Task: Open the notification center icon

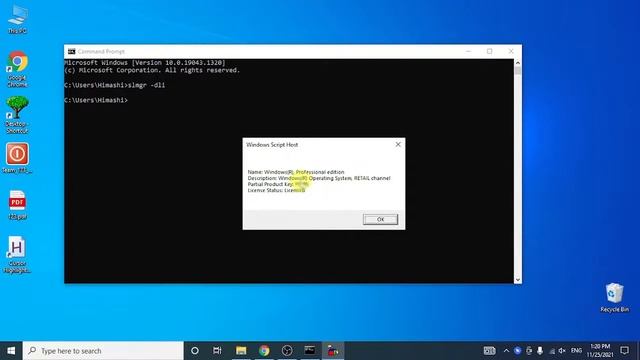Action: tap(624, 351)
